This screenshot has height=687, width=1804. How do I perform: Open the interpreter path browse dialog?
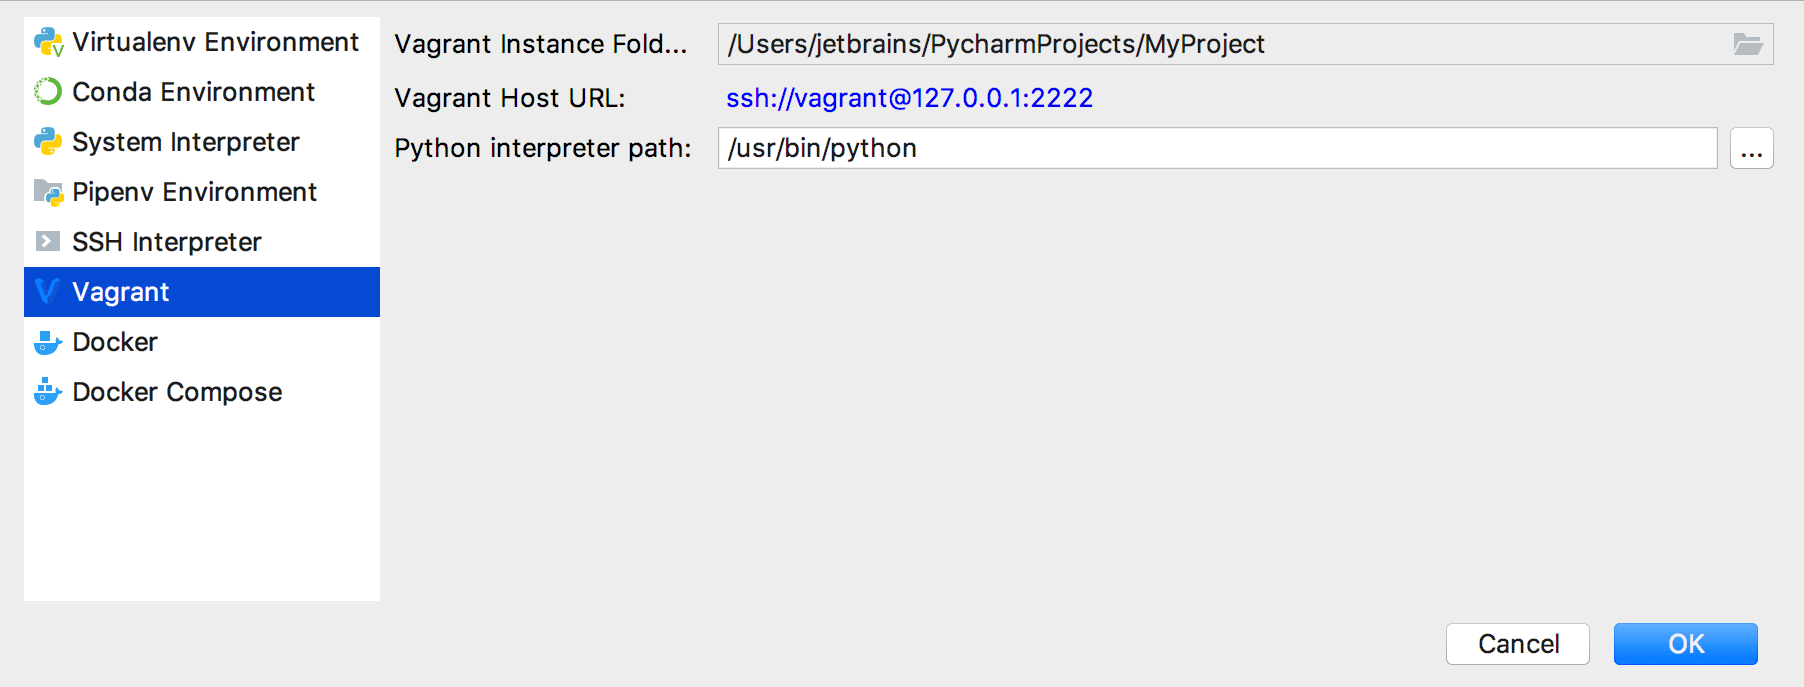pos(1751,147)
